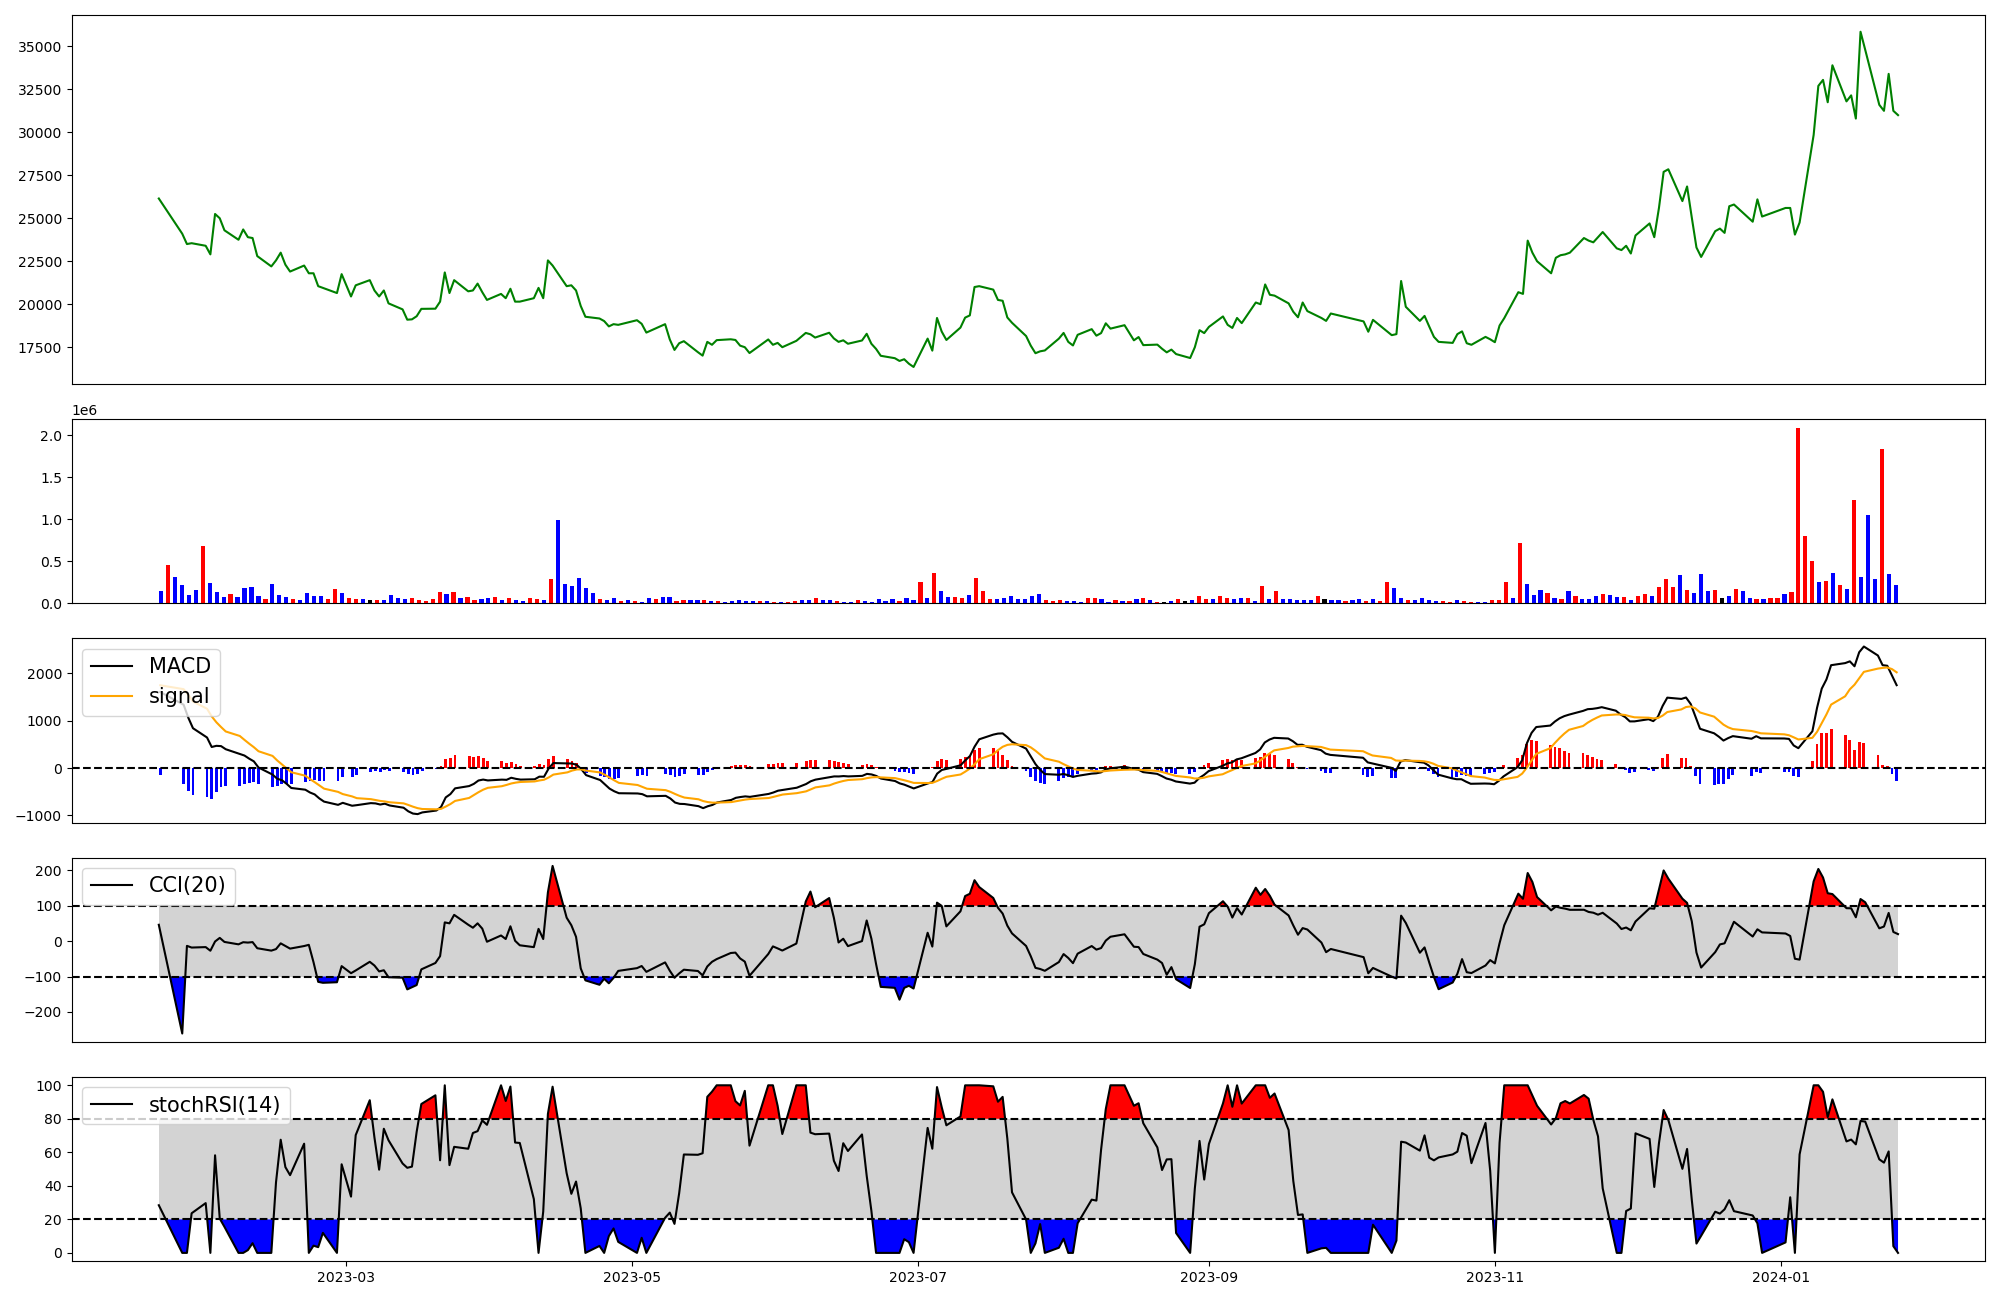This screenshot has width=2000, height=1300.
Task: Click the 80 label on stochRSI axis
Action: pos(53,1120)
